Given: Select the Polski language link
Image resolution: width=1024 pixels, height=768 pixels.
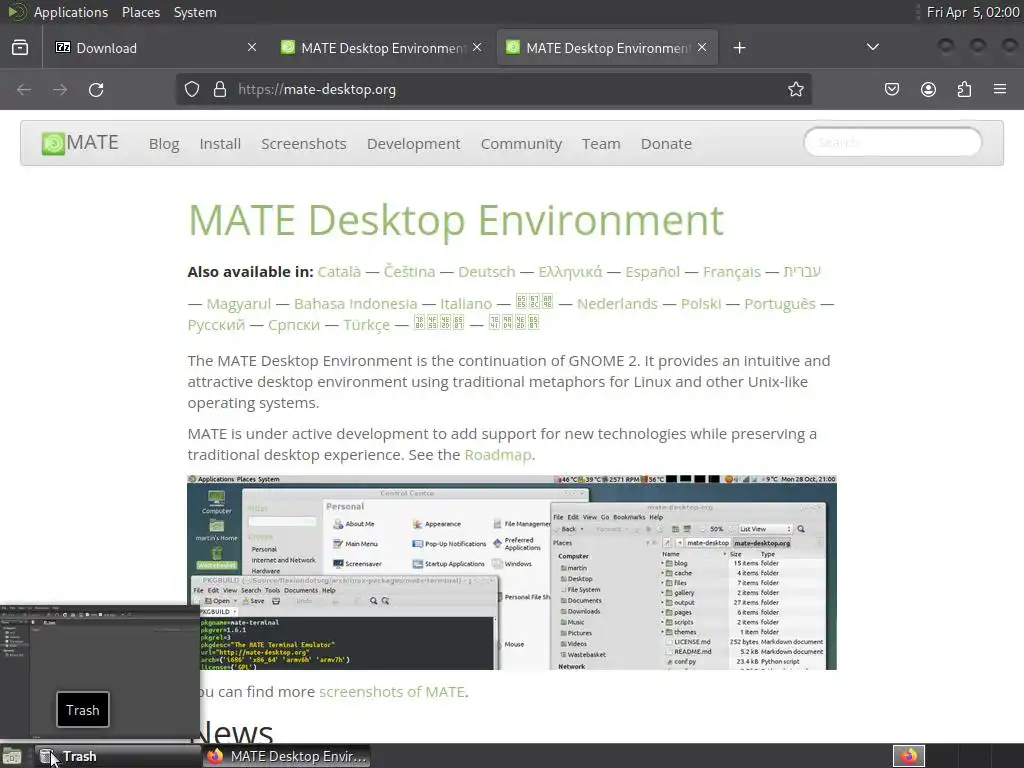Looking at the screenshot, I should (701, 304).
